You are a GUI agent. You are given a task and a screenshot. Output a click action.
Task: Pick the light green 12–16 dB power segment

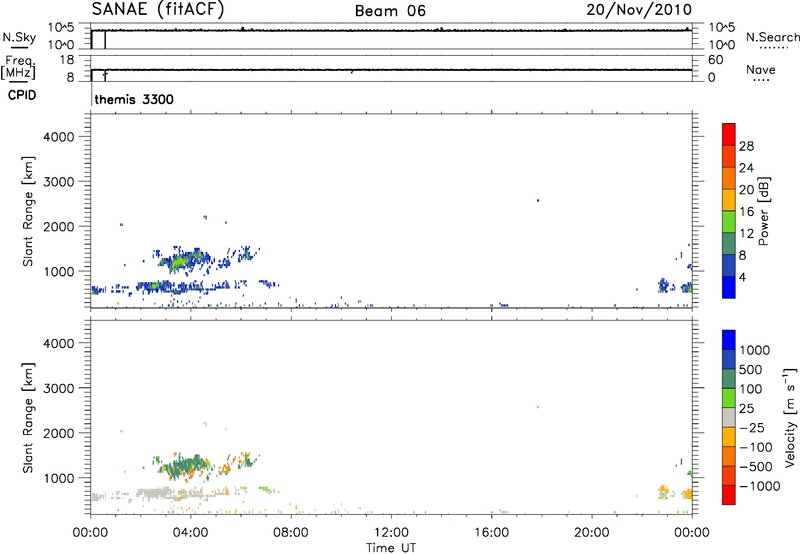tap(729, 222)
